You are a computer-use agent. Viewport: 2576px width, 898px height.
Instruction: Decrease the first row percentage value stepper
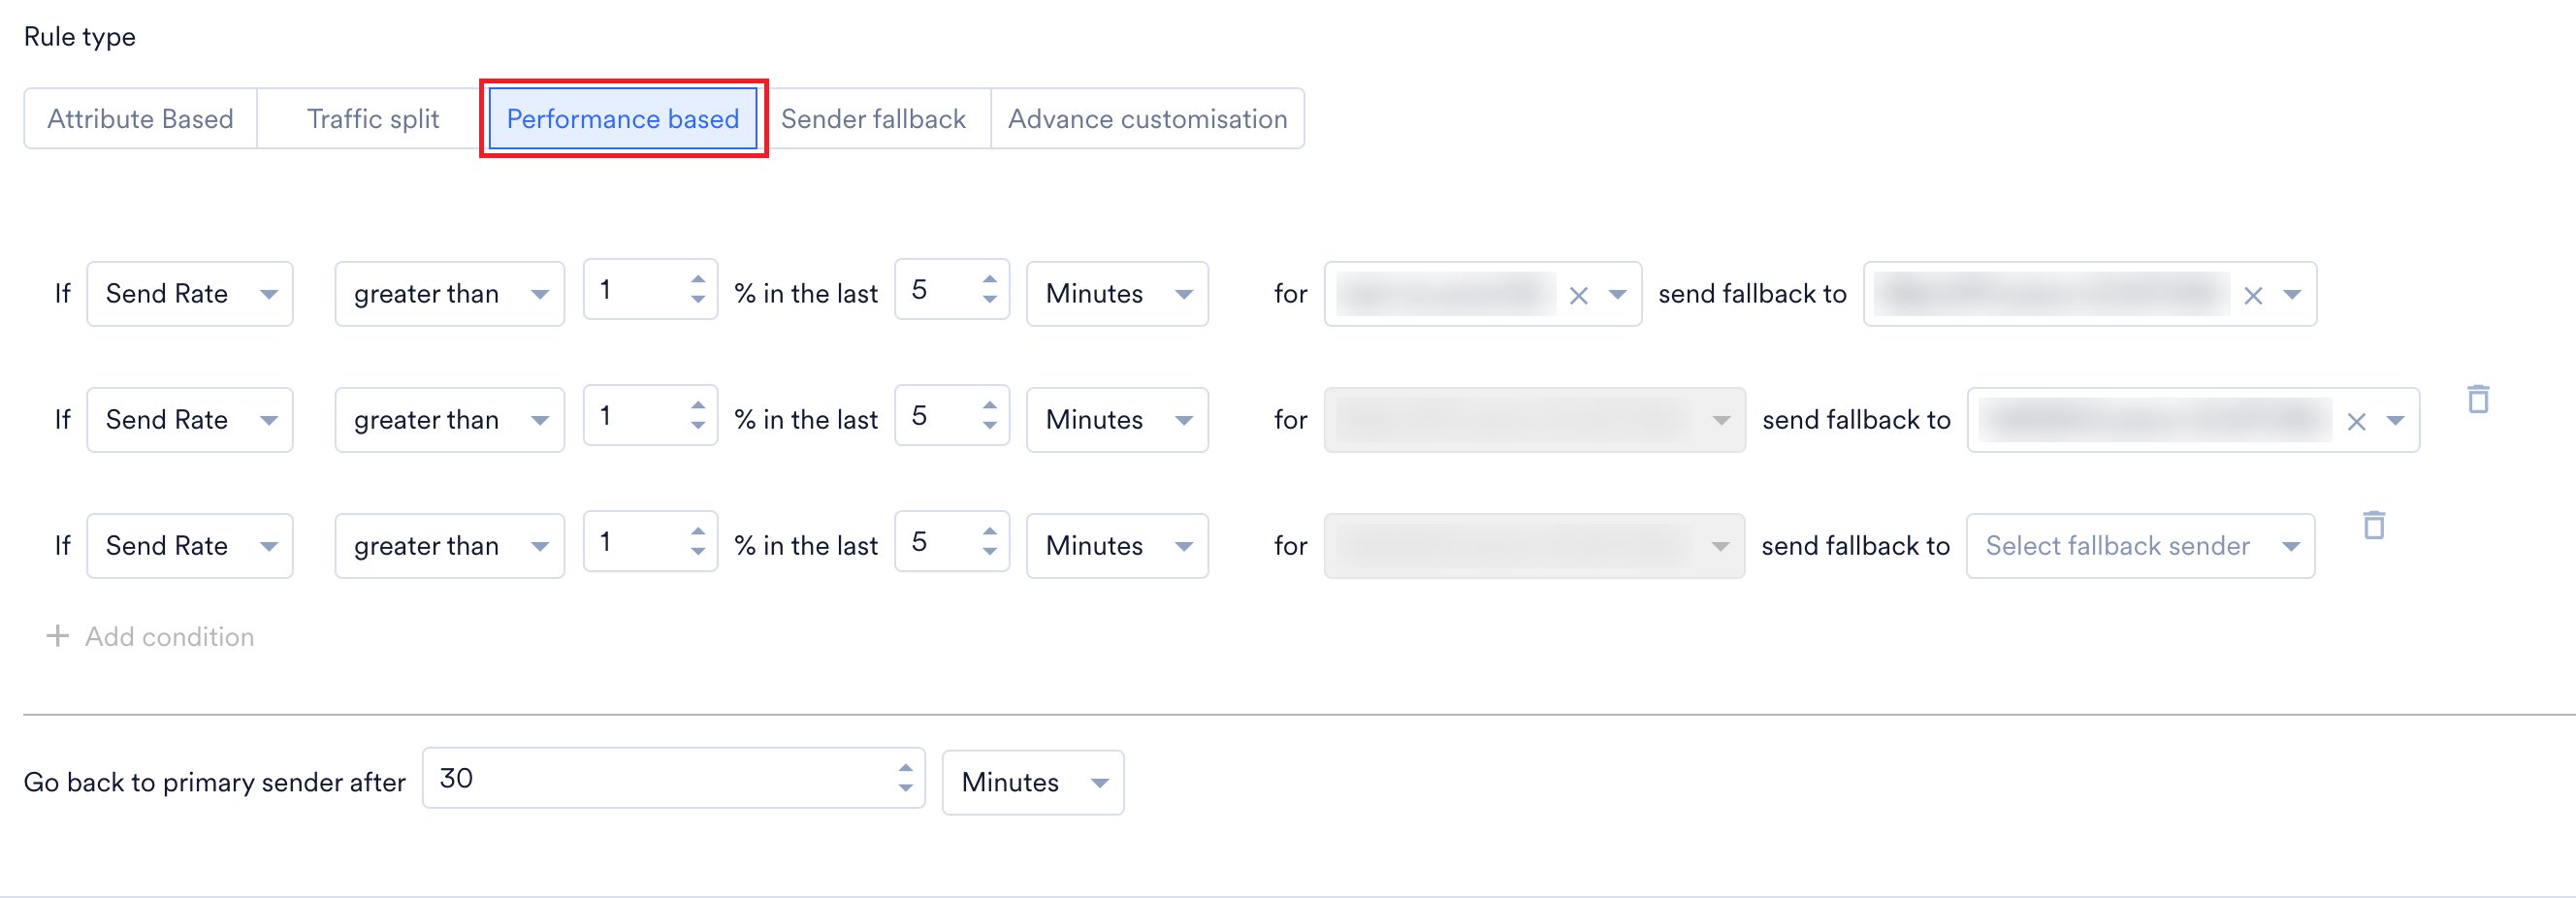(x=698, y=299)
